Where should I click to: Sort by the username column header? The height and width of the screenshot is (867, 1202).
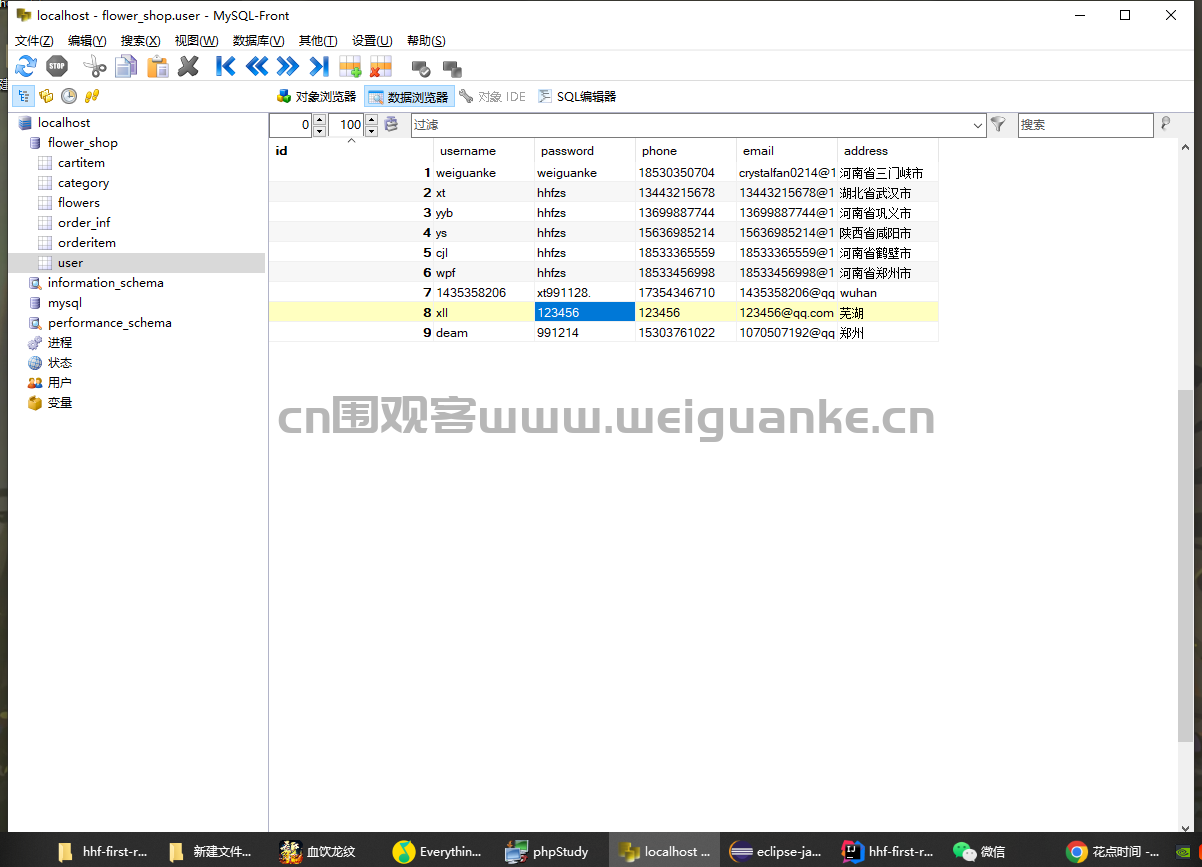point(484,151)
